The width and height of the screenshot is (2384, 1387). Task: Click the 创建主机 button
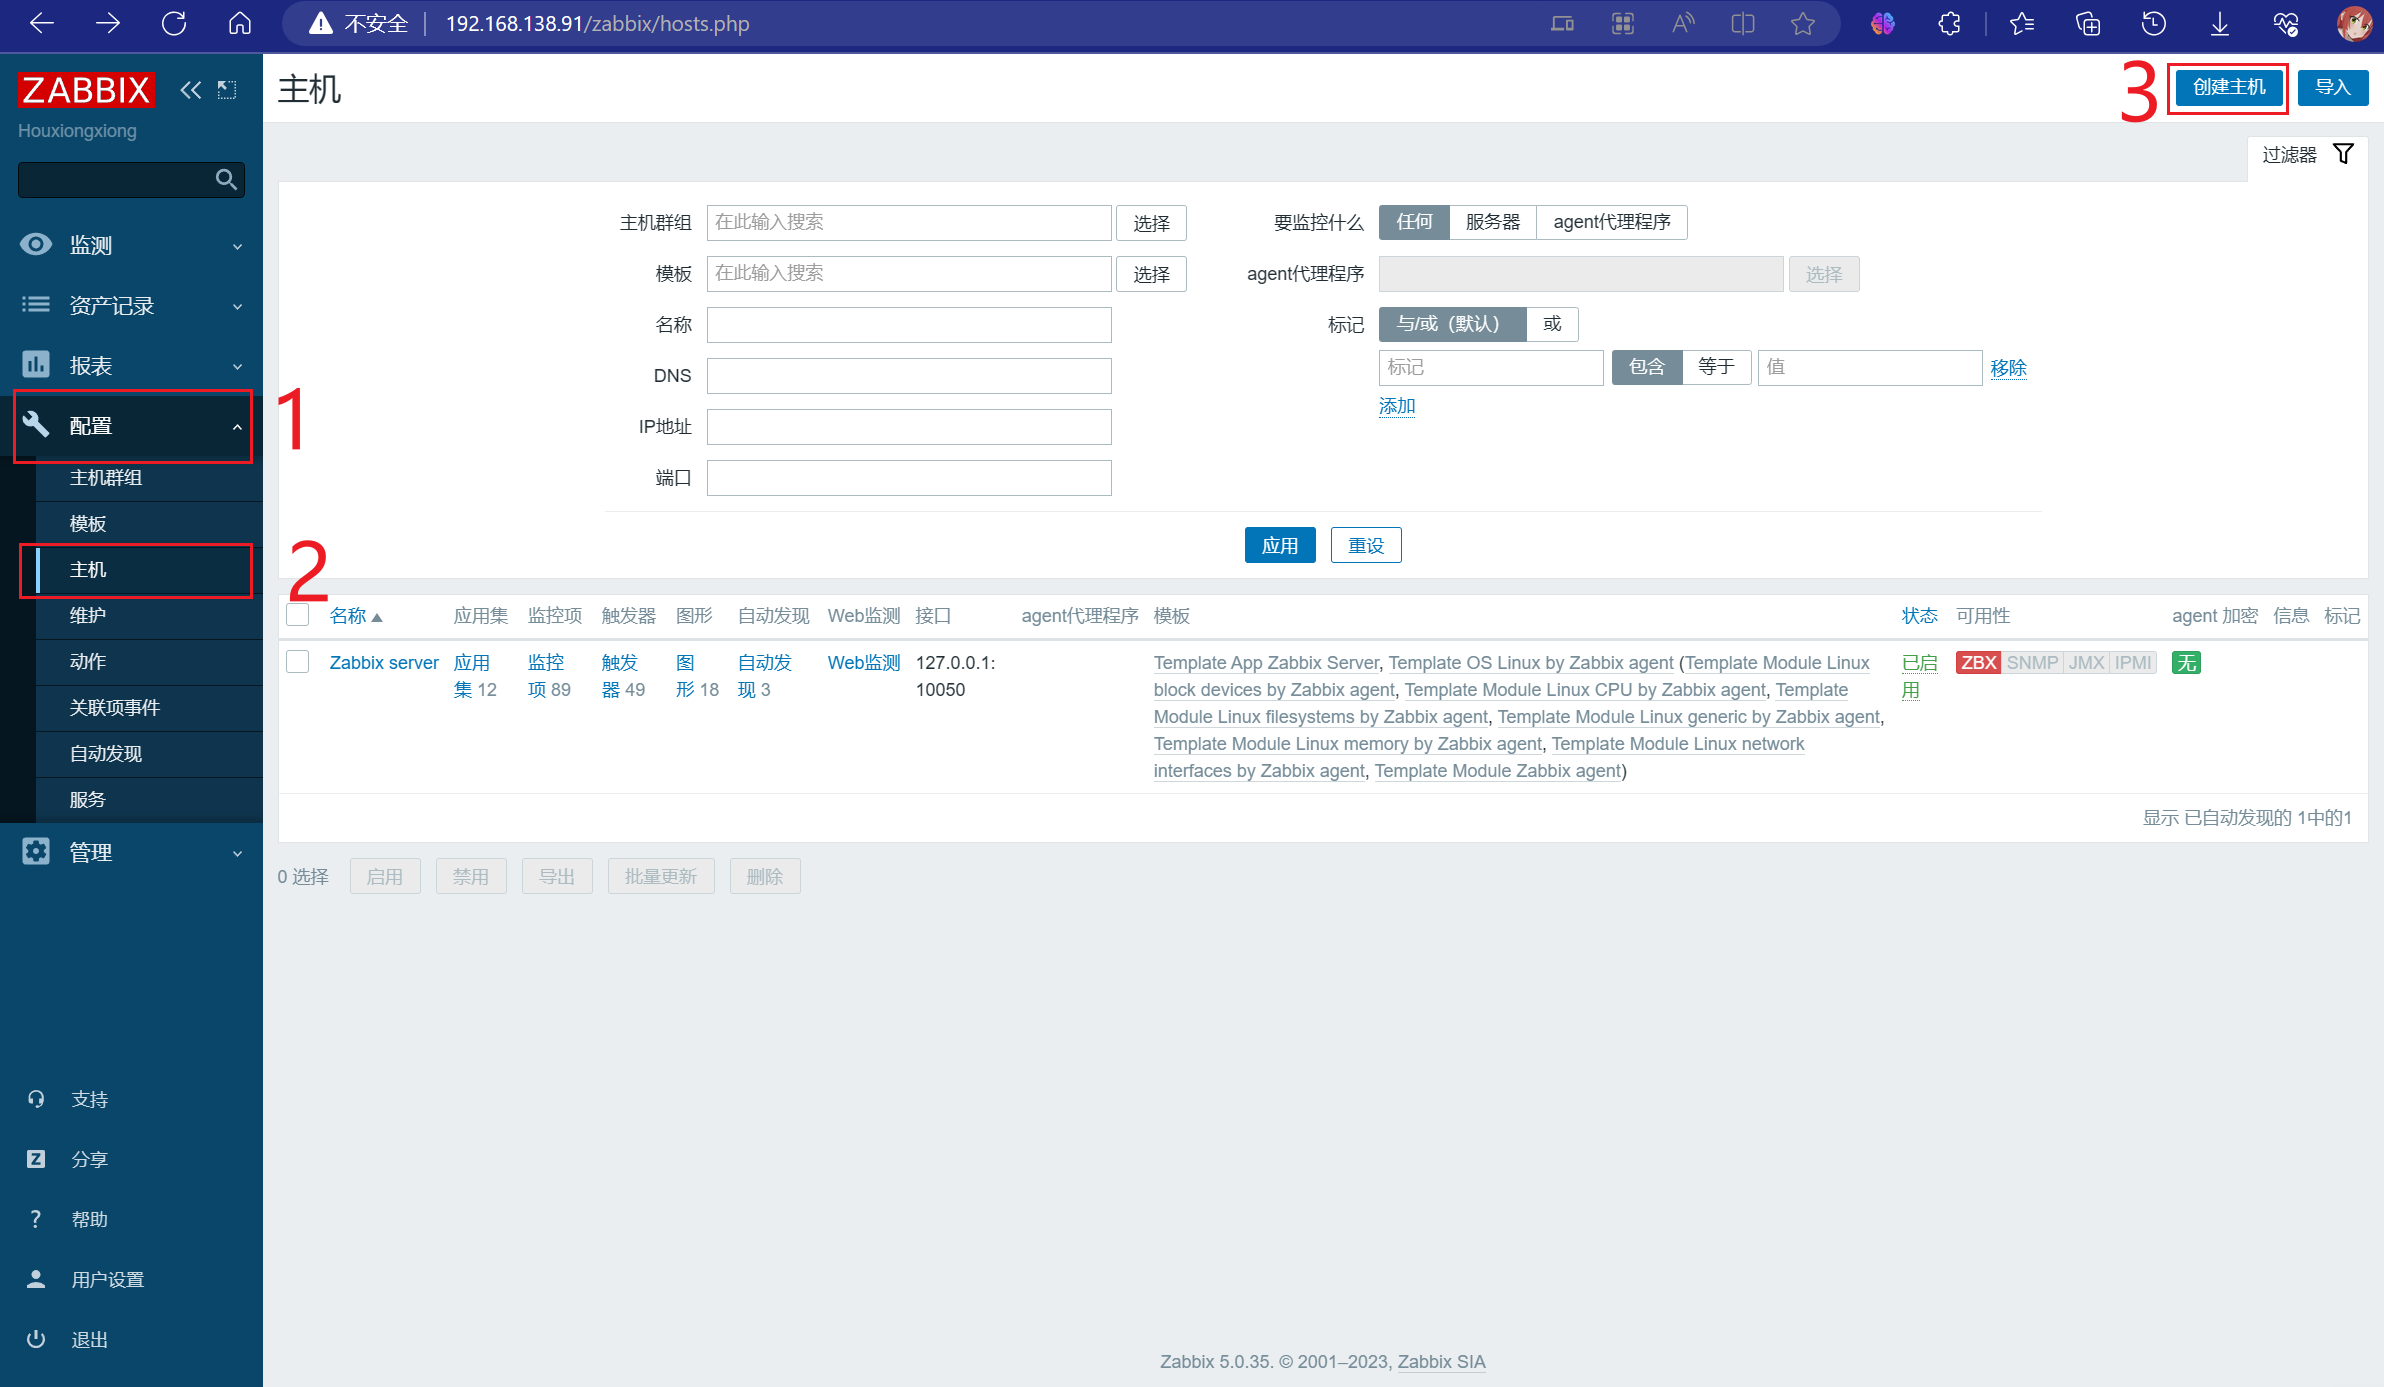tap(2228, 88)
